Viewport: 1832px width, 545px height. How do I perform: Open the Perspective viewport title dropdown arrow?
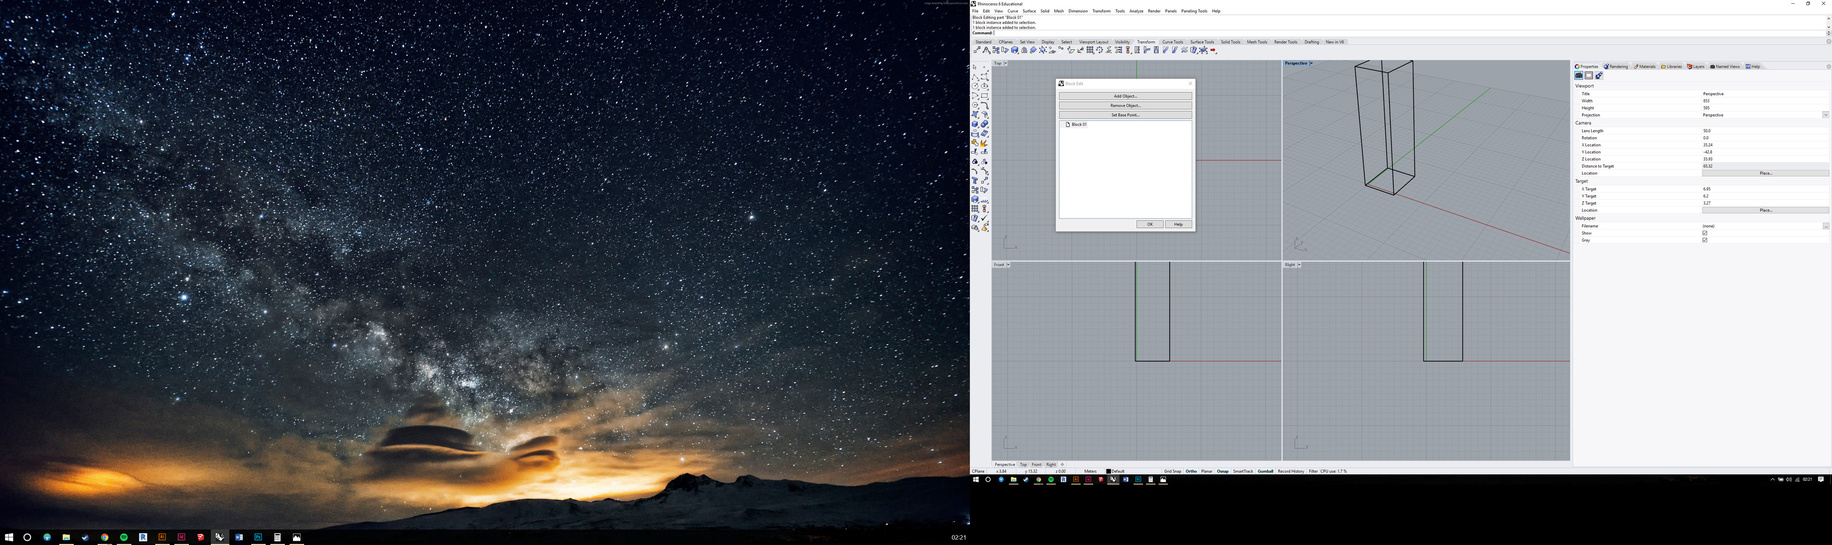(x=1311, y=63)
